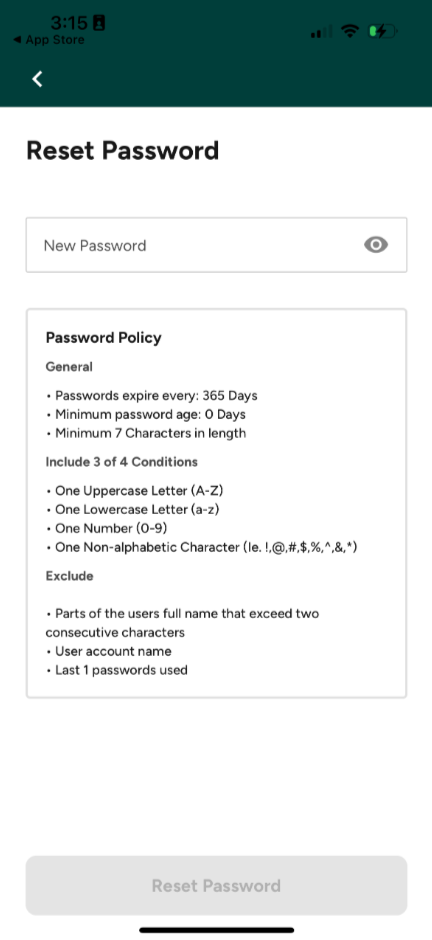The width and height of the screenshot is (432, 940).
Task: Focus the New Password input field
Action: click(216, 245)
